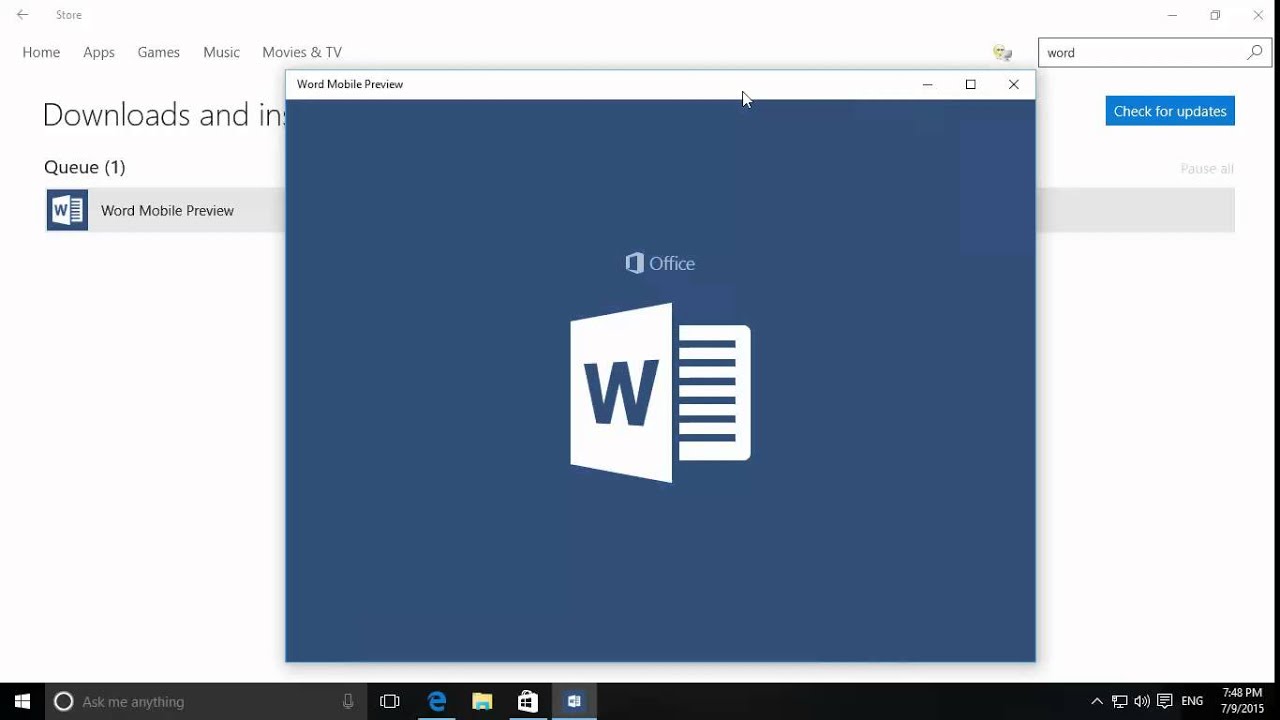This screenshot has height=720, width=1280.
Task: Open the Games tab in Store
Action: tap(159, 52)
